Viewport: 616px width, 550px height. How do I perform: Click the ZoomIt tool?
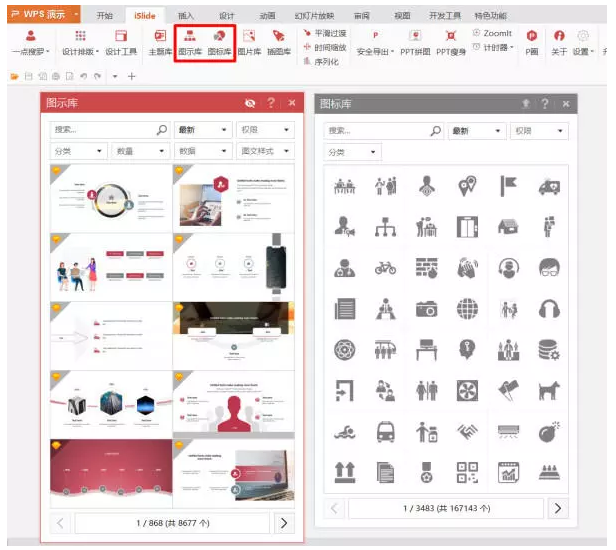click(492, 33)
